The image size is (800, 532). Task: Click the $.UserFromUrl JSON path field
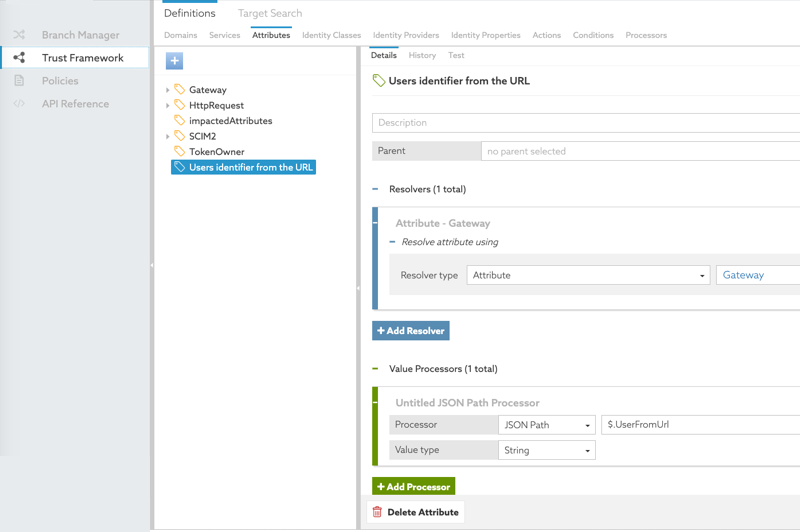[701, 425]
